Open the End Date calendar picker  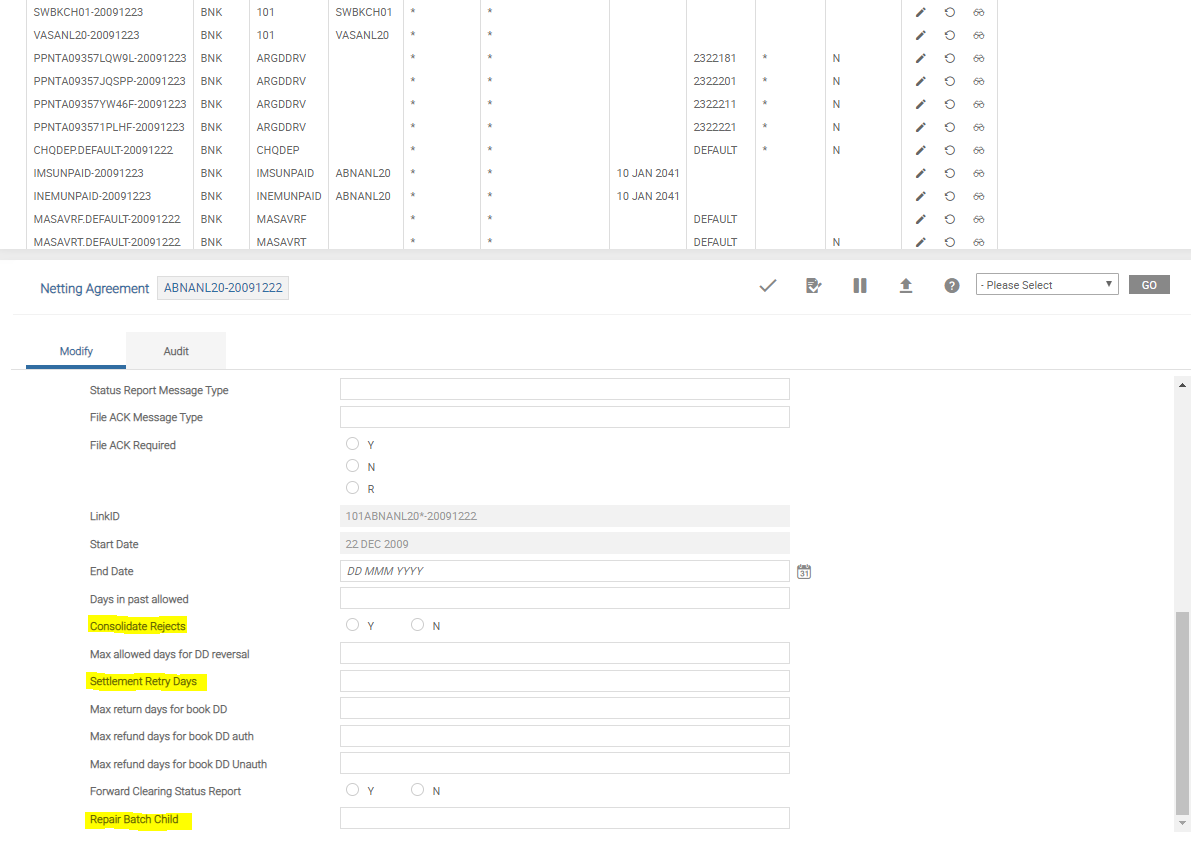pyautogui.click(x=804, y=572)
